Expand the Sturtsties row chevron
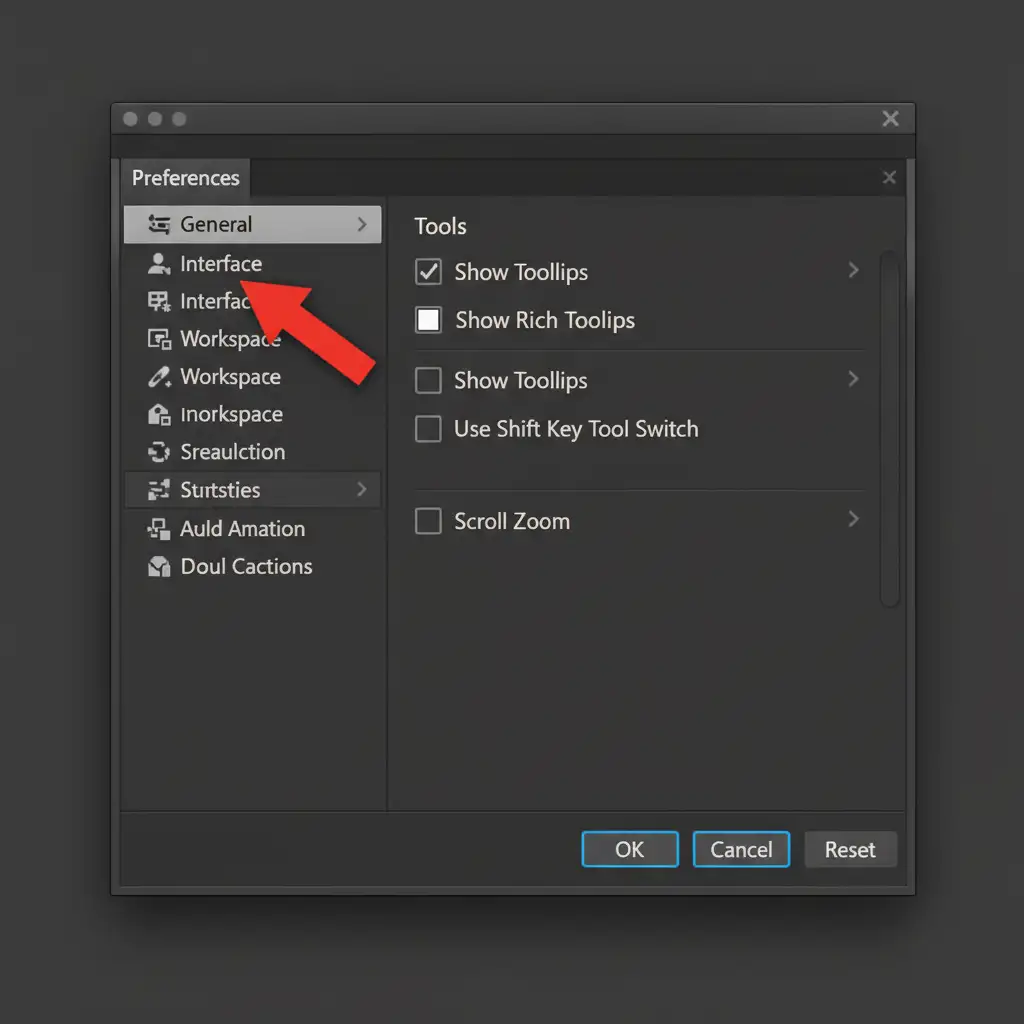 point(362,490)
